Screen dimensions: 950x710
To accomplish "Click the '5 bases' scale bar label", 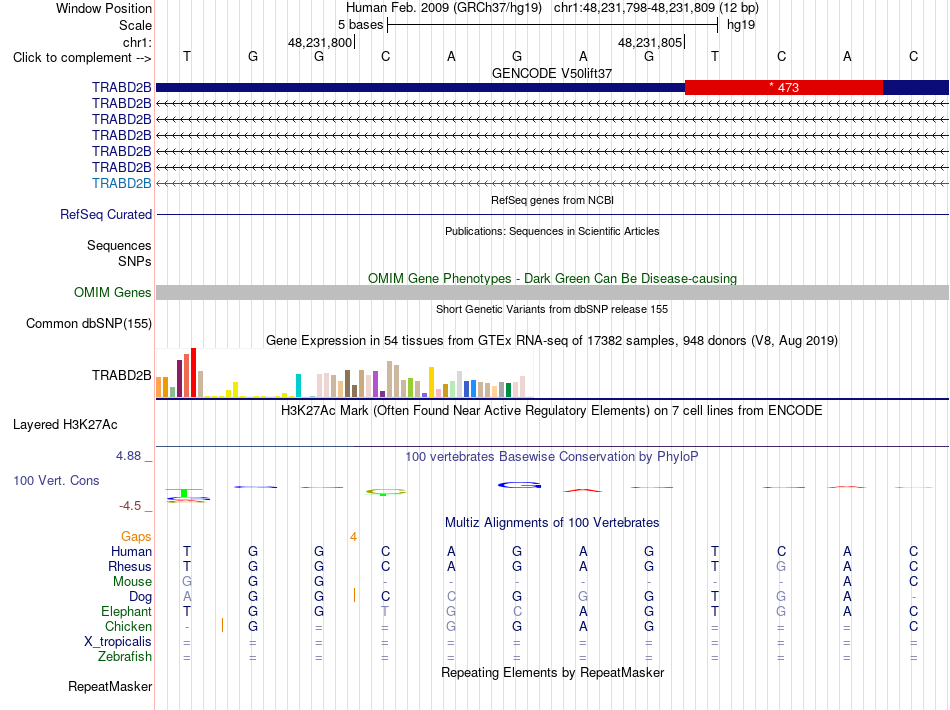I will 360,25.
